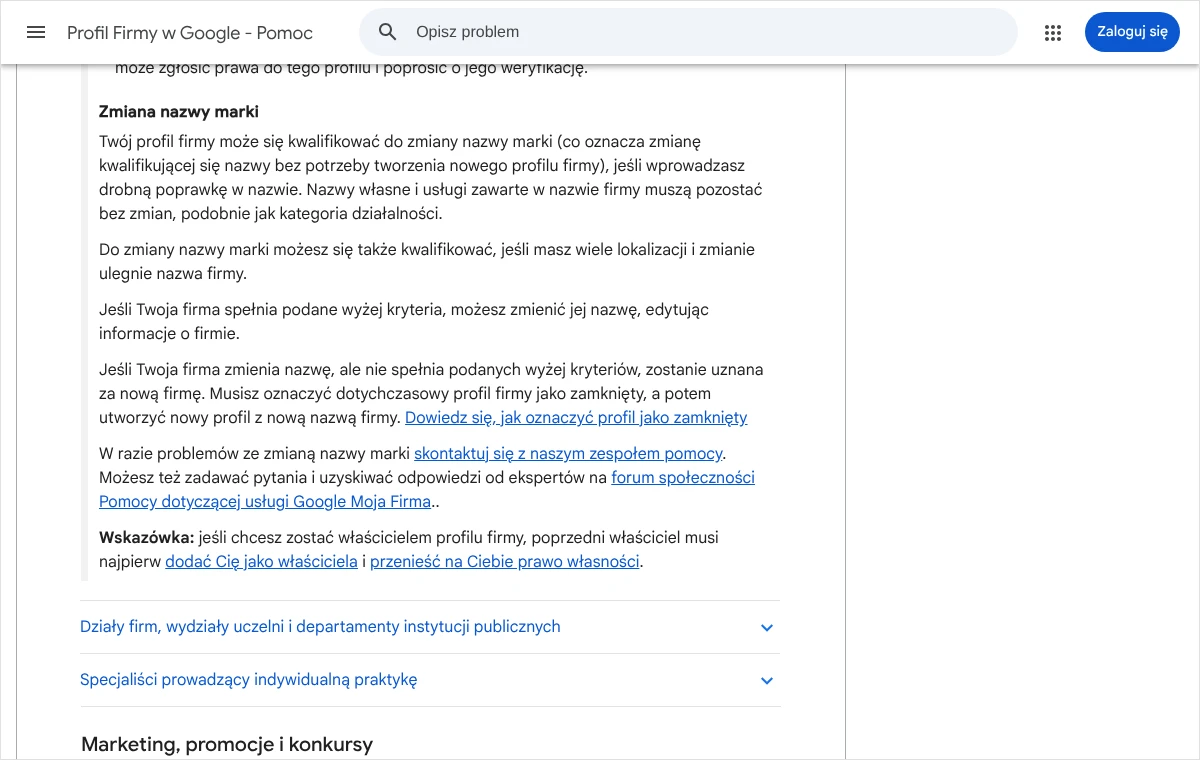Expand Działy firm, wydziały uczelni section
This screenshot has height=760, width=1200.
tap(429, 627)
